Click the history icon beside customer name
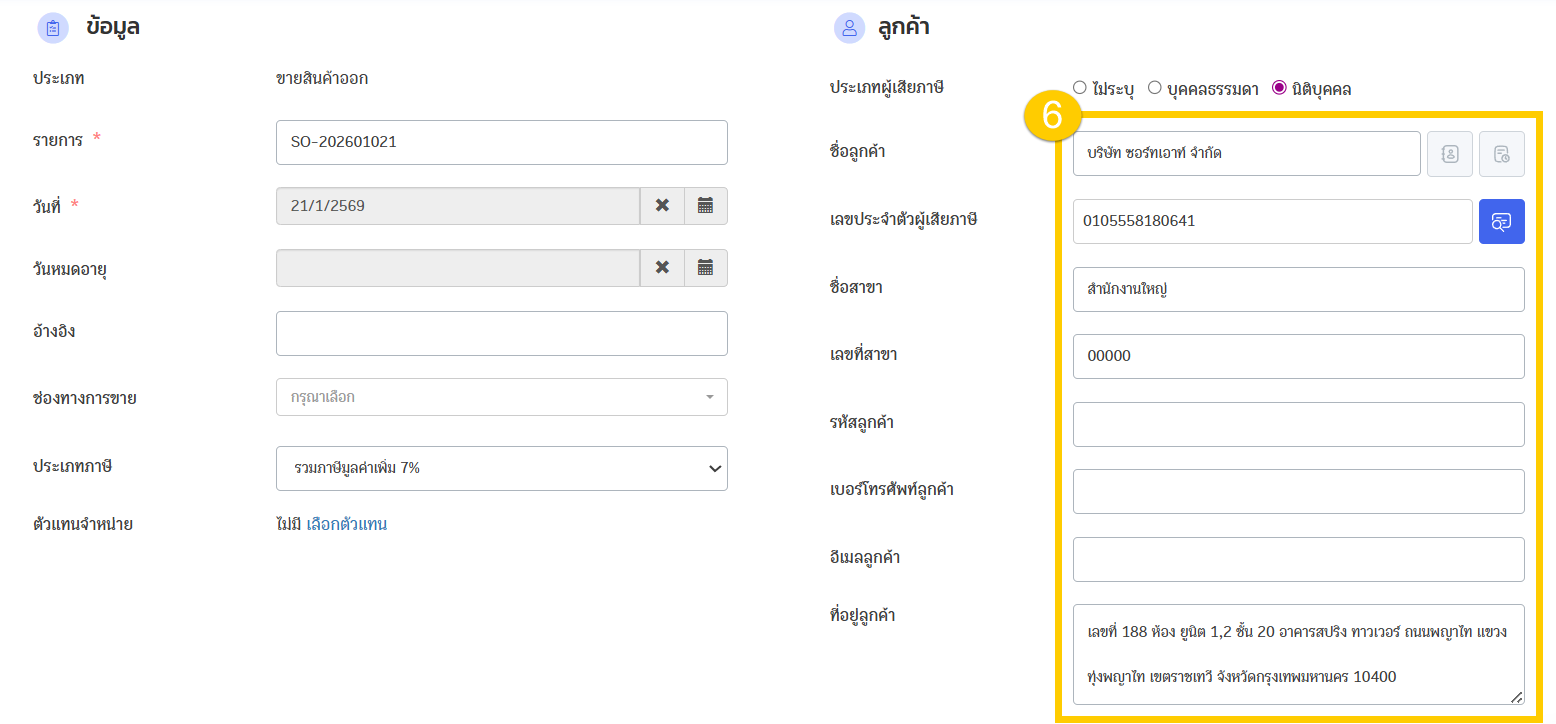 click(x=1501, y=154)
